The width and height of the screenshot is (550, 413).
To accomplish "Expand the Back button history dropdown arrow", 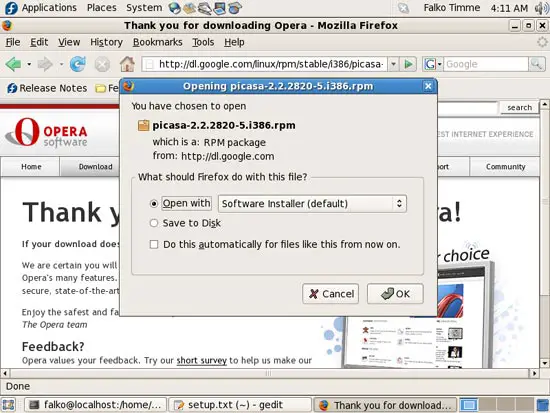I will point(29,64).
